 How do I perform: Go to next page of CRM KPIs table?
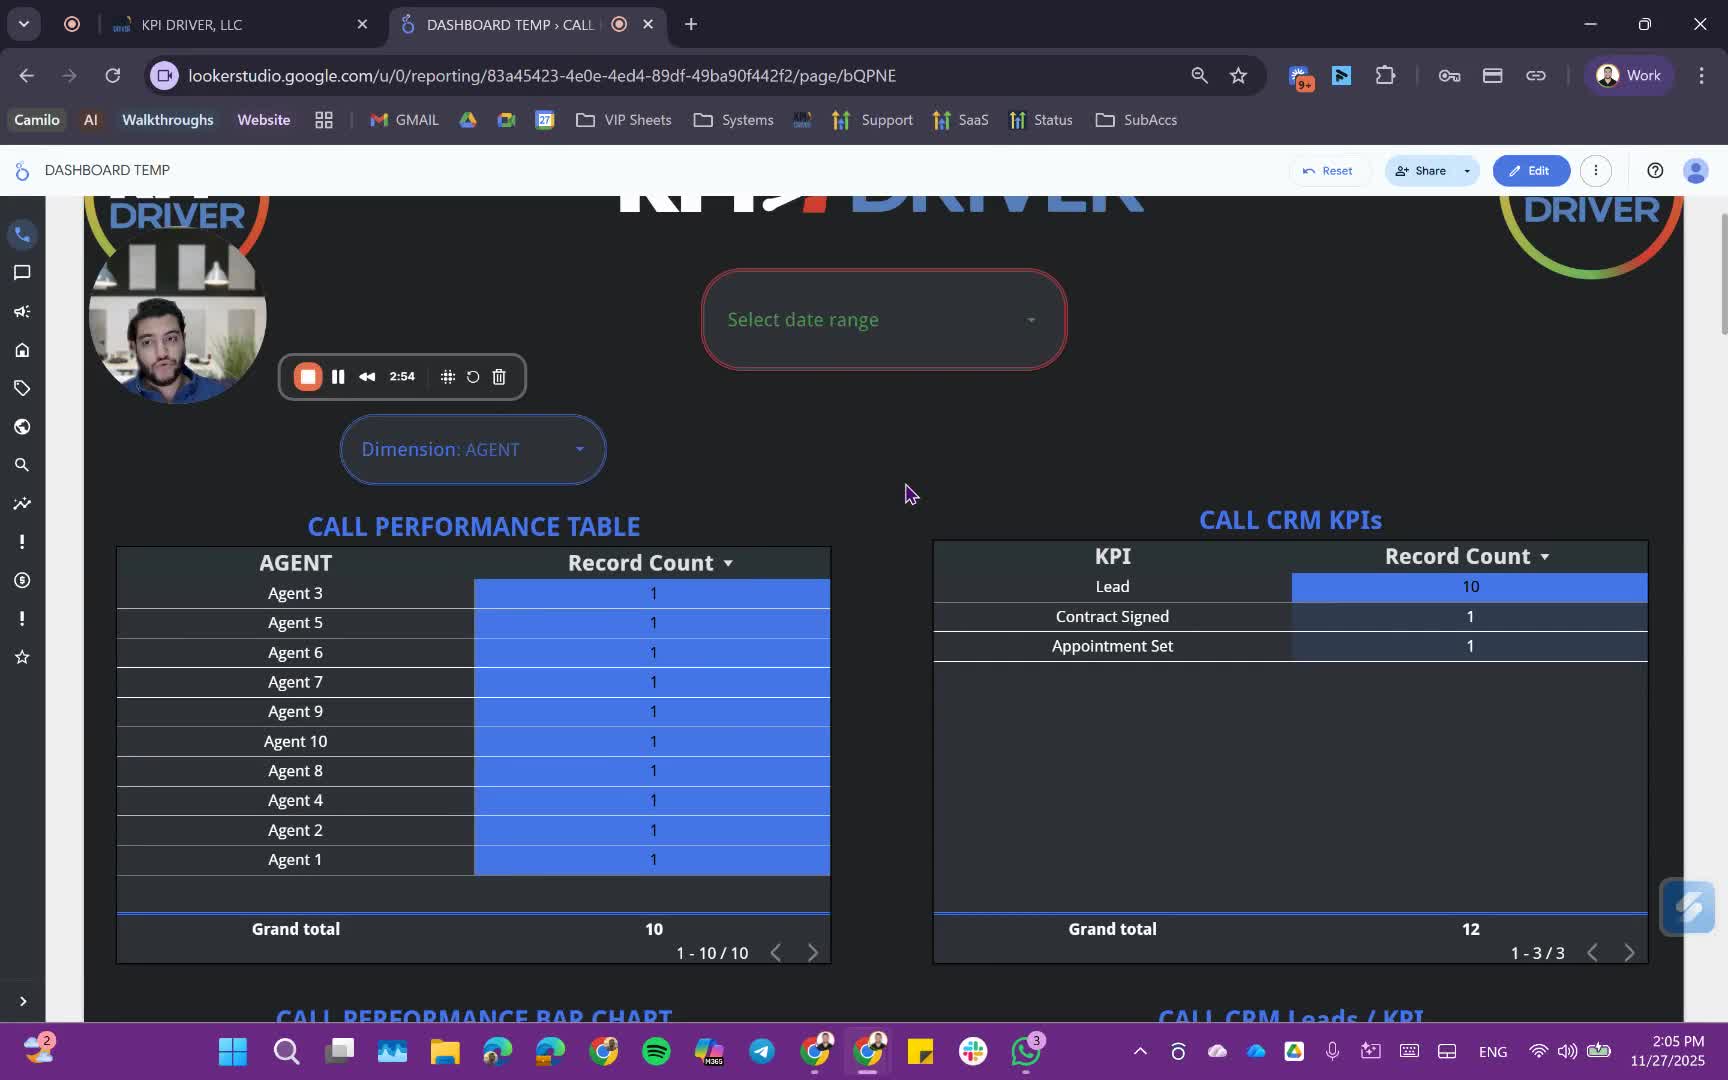pos(1629,953)
